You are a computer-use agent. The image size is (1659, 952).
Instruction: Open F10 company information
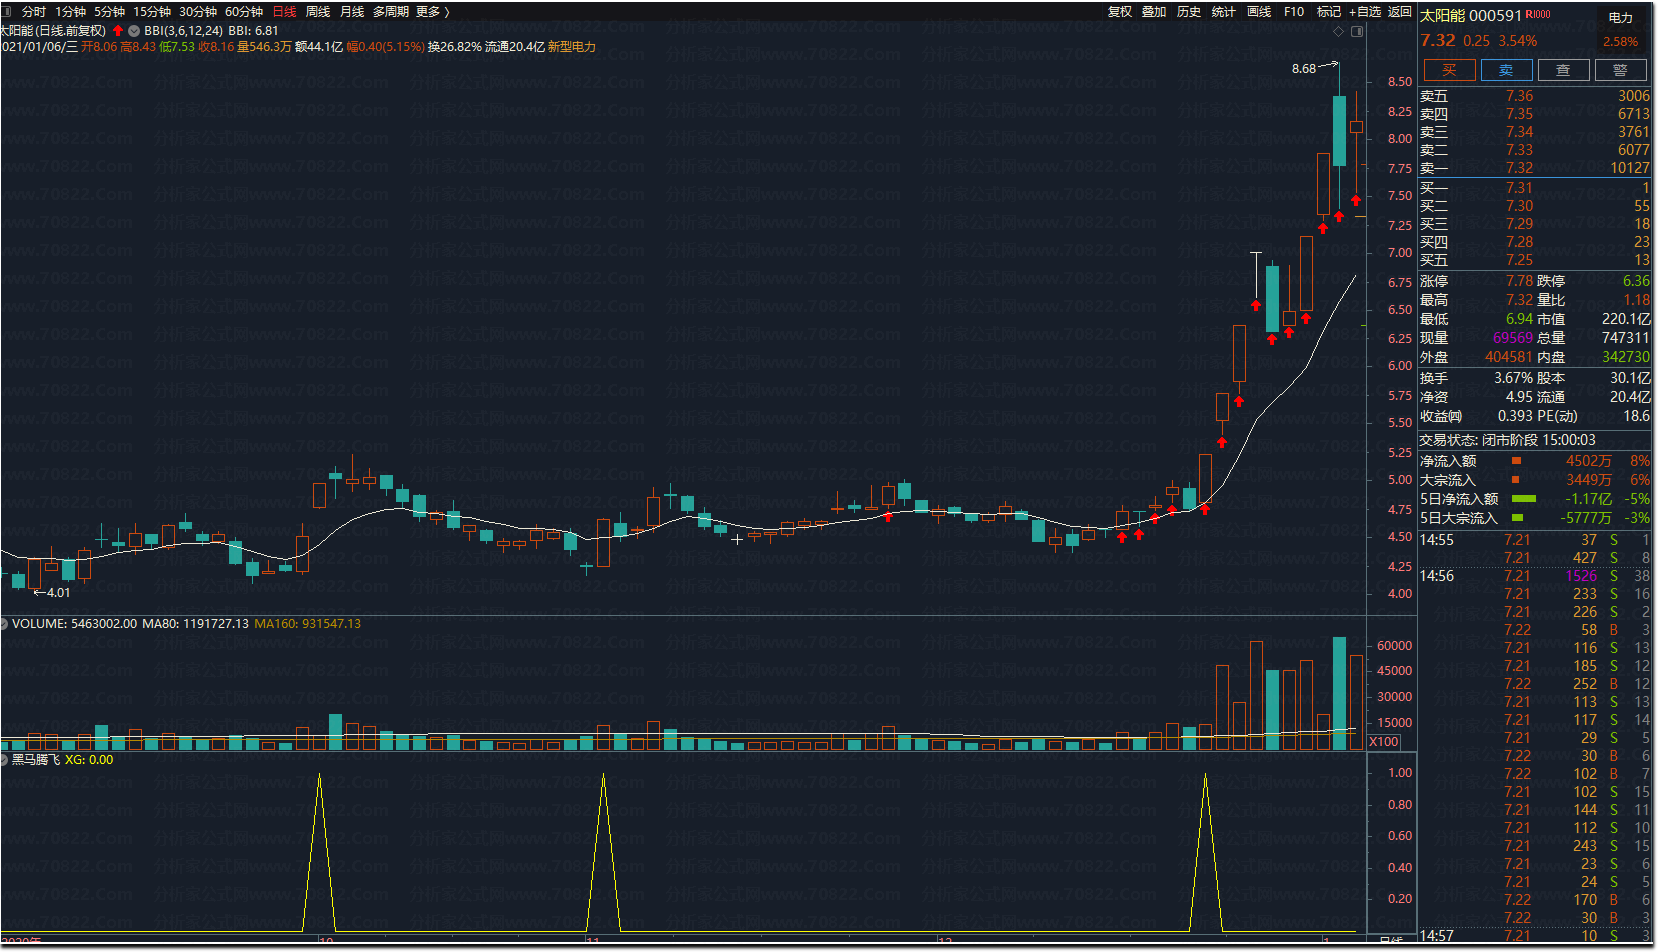pyautogui.click(x=1294, y=12)
